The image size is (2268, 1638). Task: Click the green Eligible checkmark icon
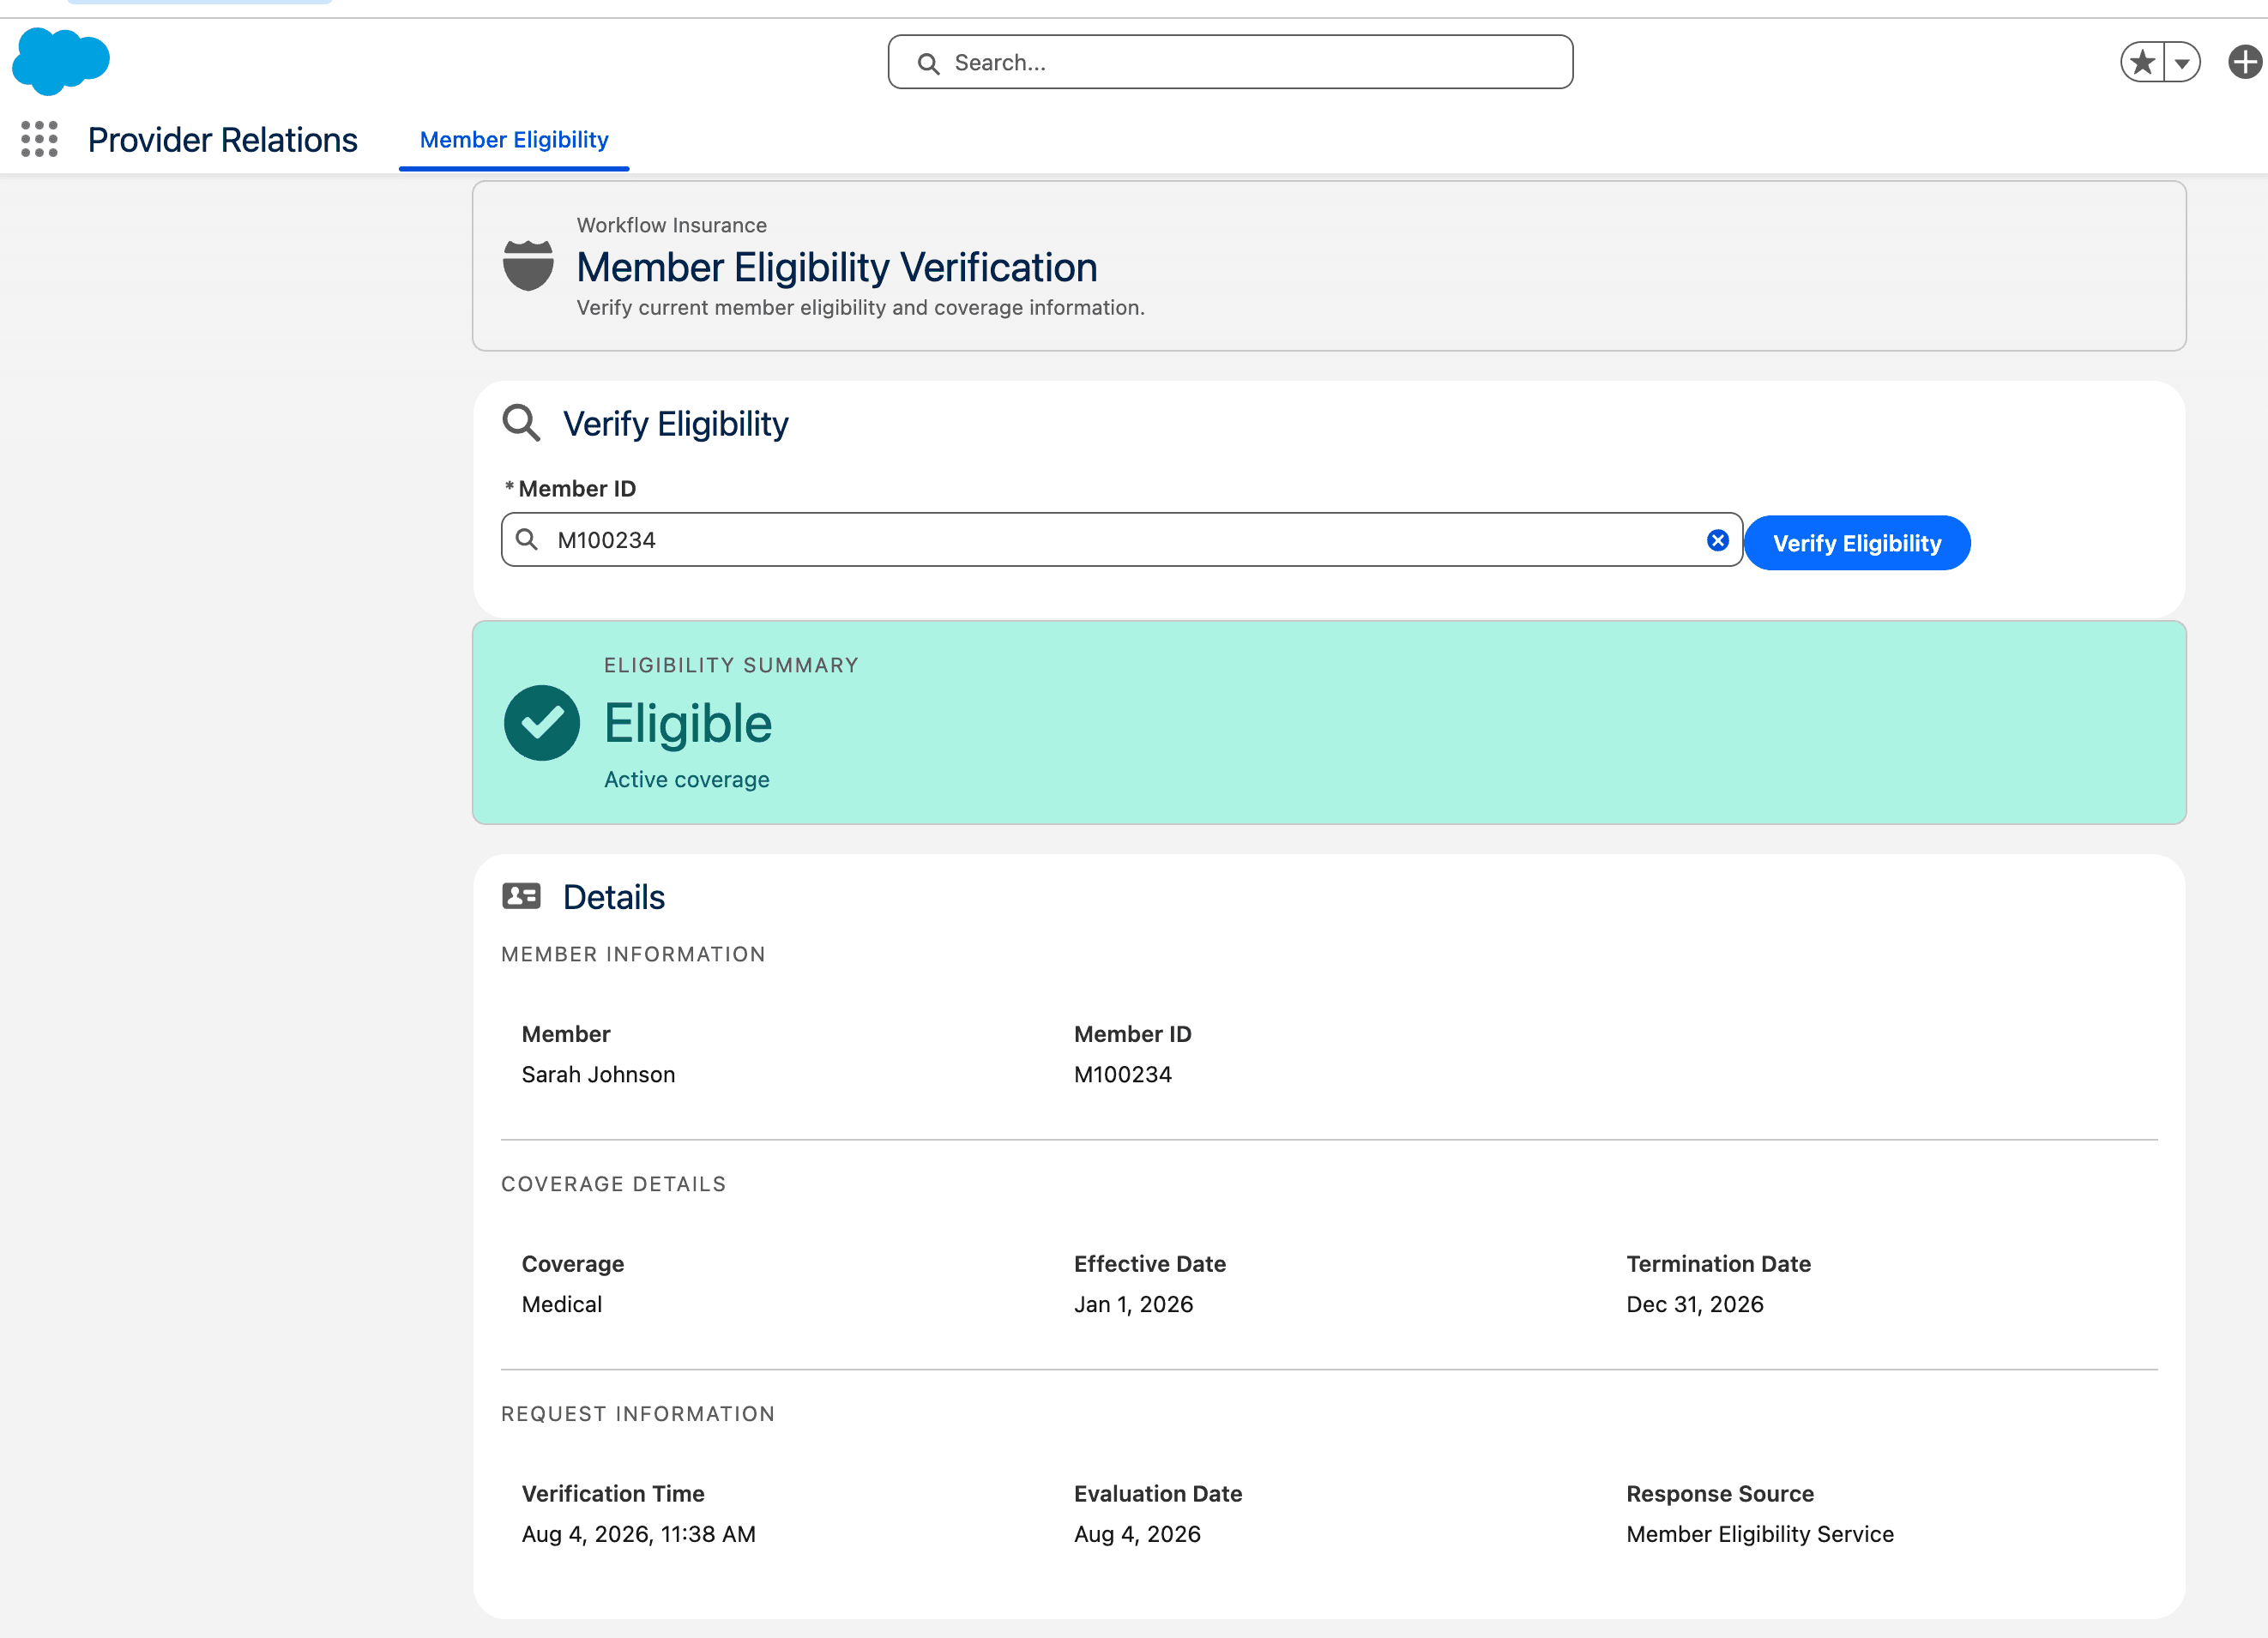[542, 723]
